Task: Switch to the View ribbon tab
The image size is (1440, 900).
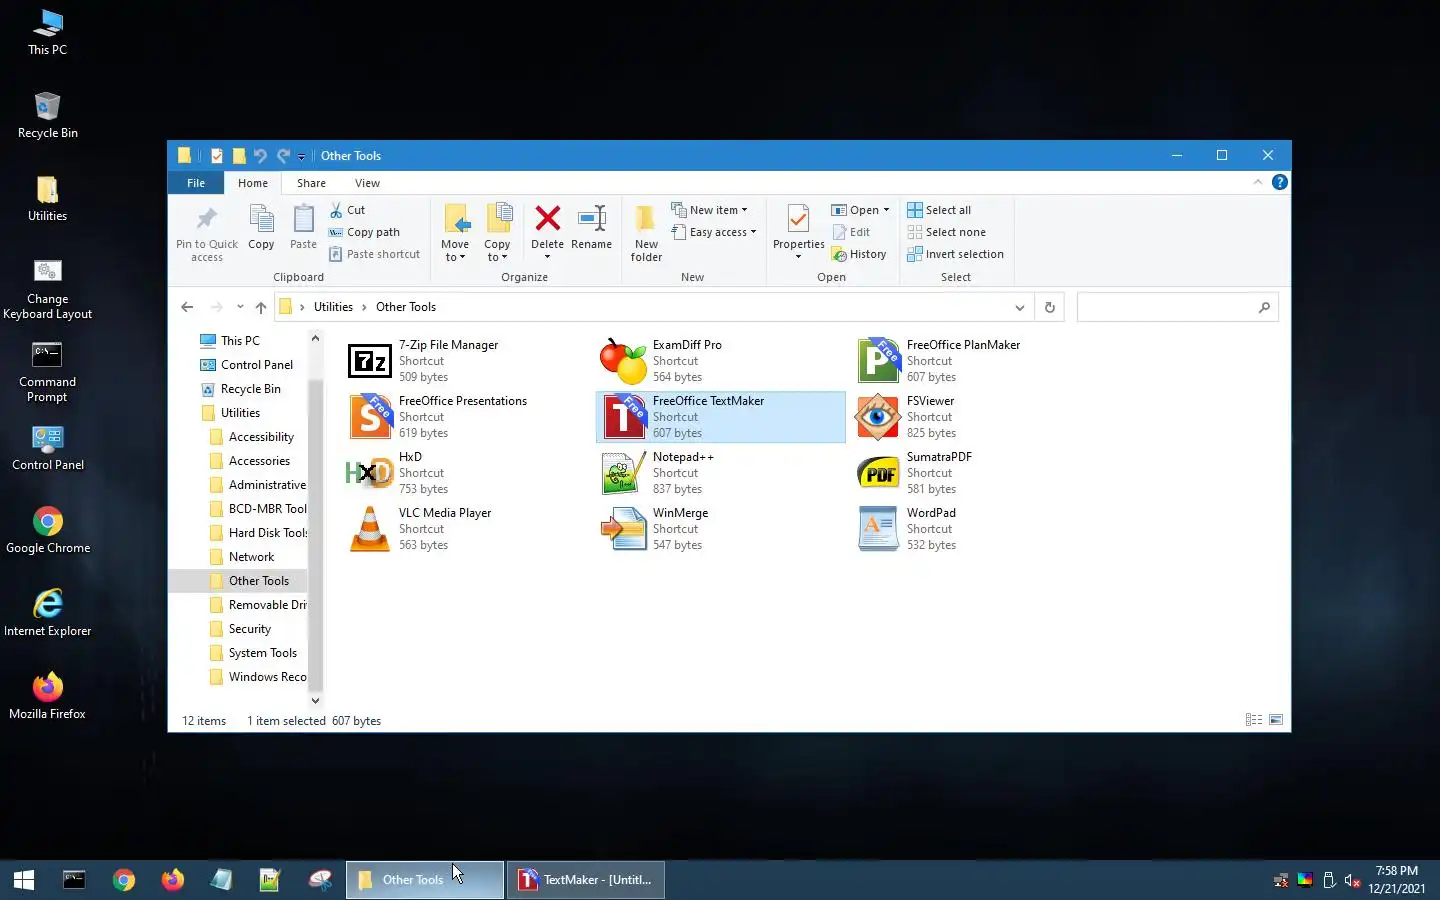Action: coord(367,183)
